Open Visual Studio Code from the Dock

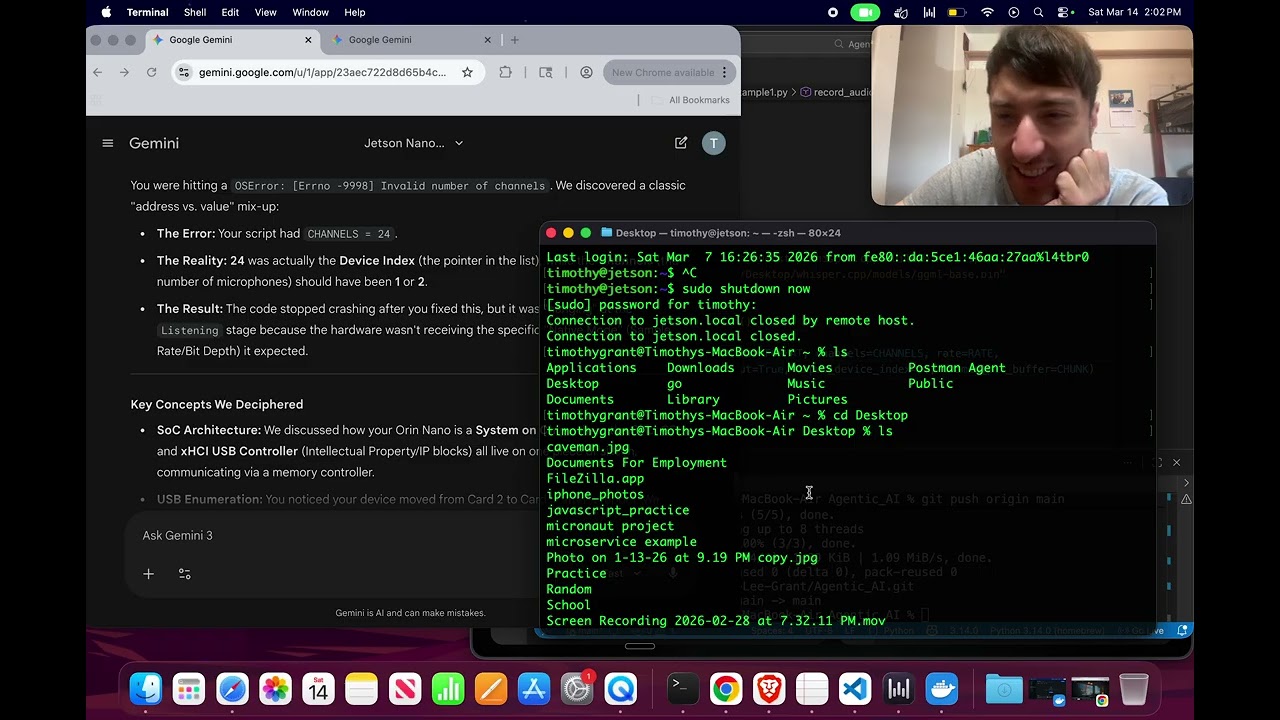point(855,689)
